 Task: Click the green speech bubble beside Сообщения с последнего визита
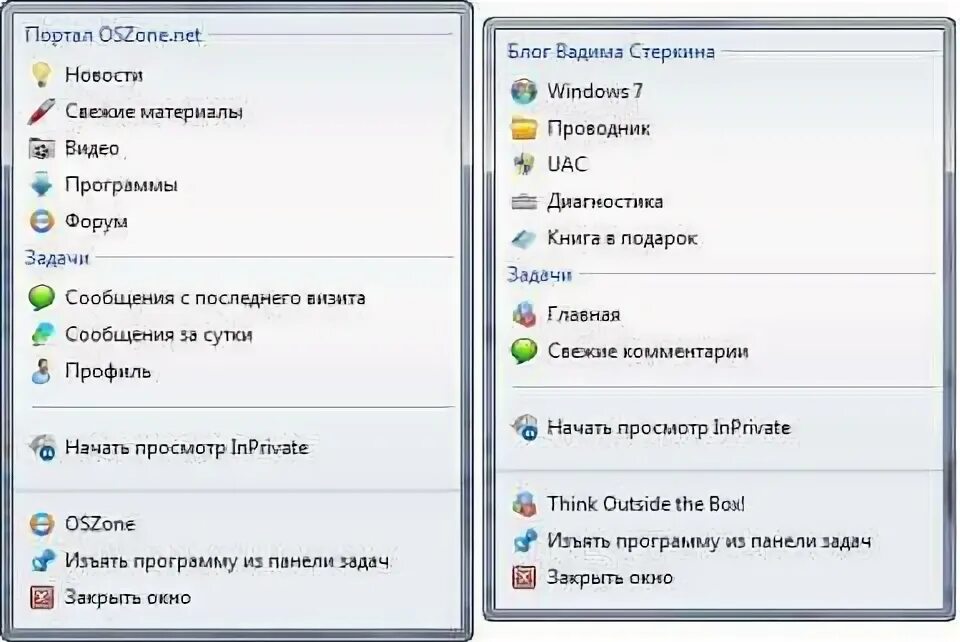coord(41,297)
